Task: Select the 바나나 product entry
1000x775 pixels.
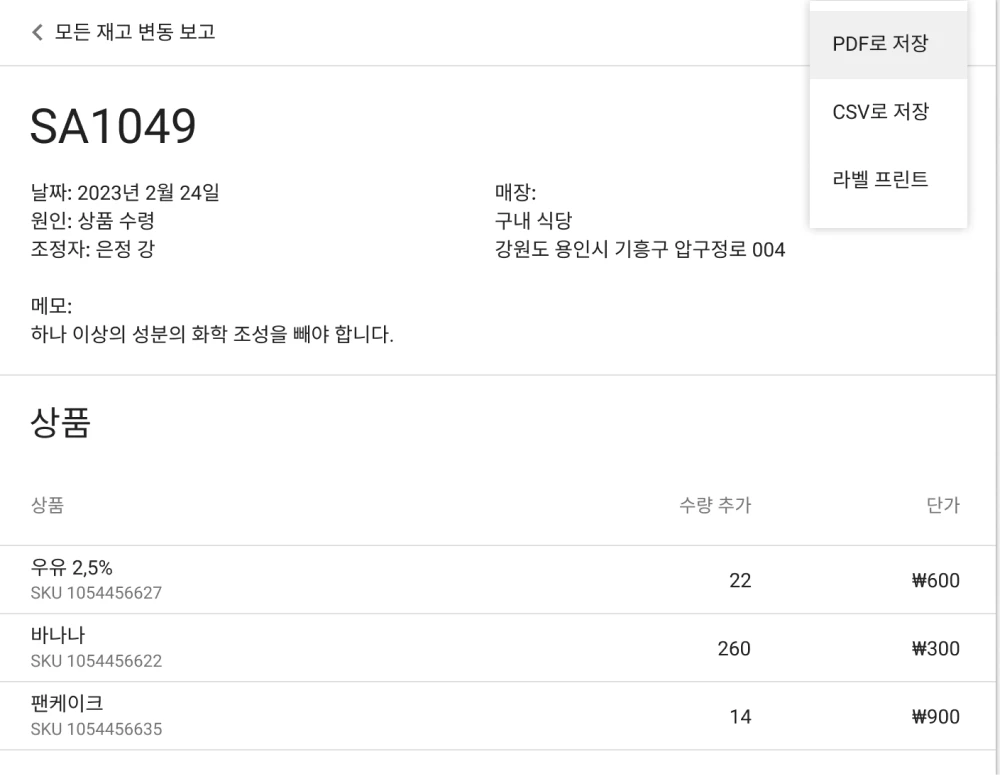Action: click(55, 635)
